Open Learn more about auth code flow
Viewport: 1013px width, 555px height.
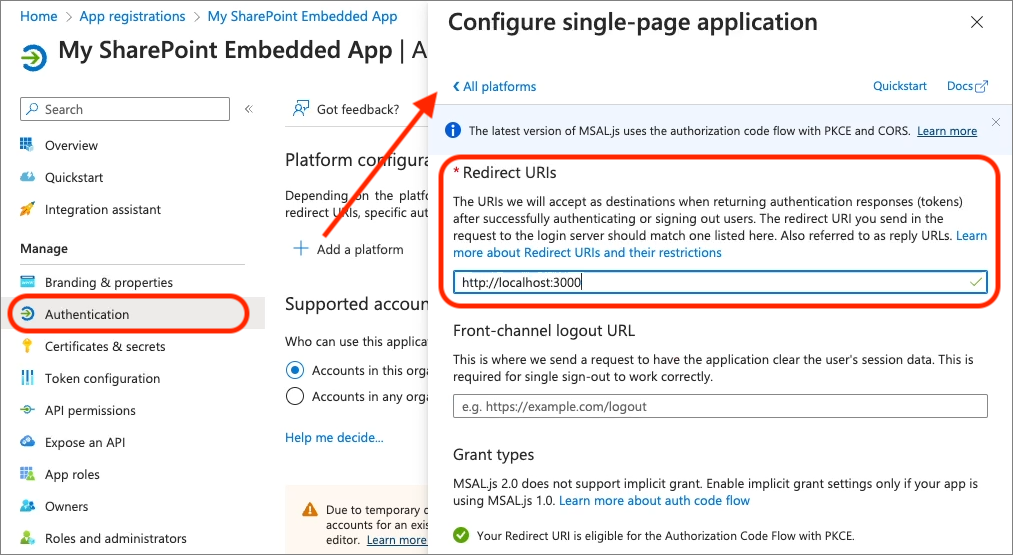click(654, 501)
